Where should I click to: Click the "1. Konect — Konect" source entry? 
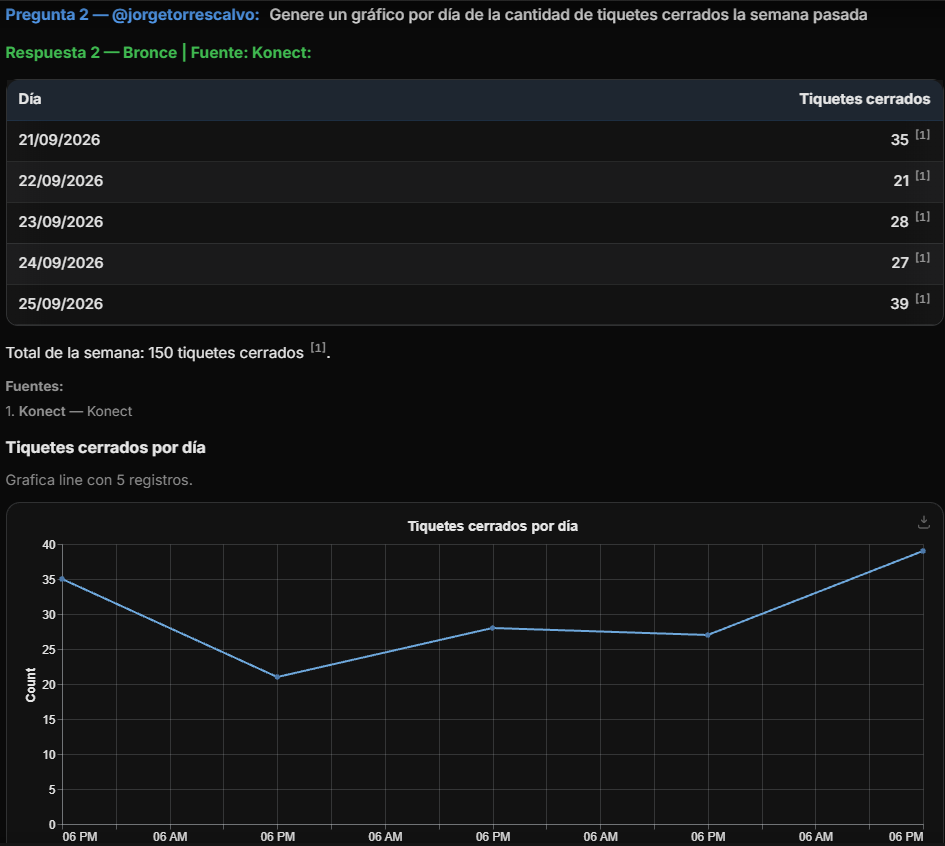pos(69,412)
